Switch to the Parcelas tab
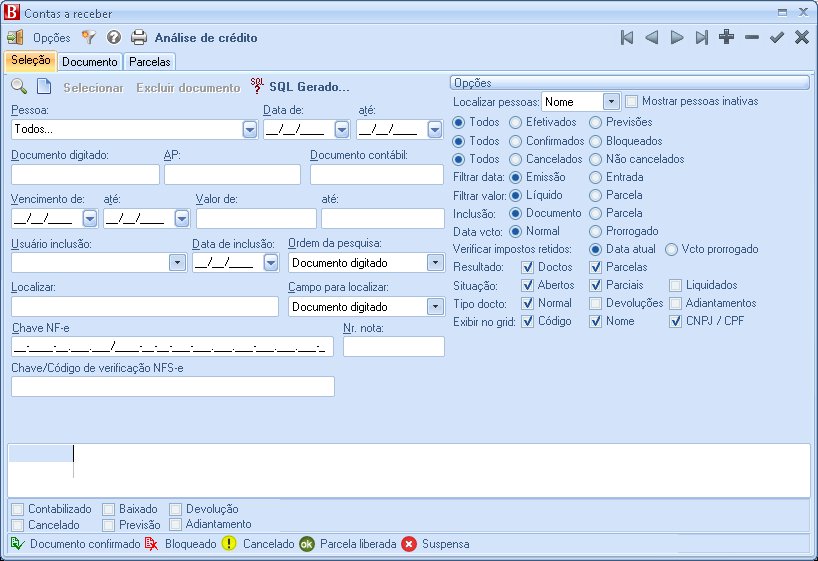The image size is (818, 561). 150,62
